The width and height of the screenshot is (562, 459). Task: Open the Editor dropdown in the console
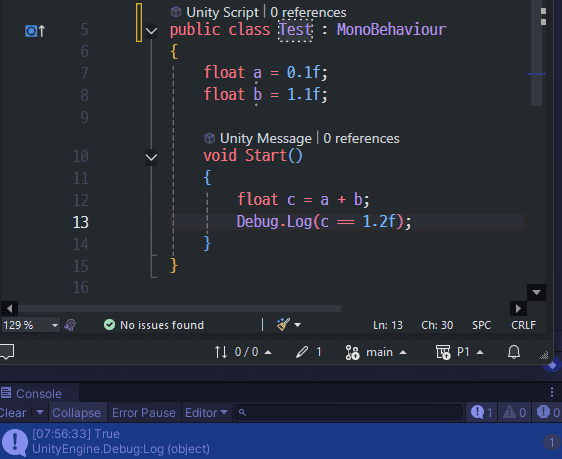click(206, 413)
